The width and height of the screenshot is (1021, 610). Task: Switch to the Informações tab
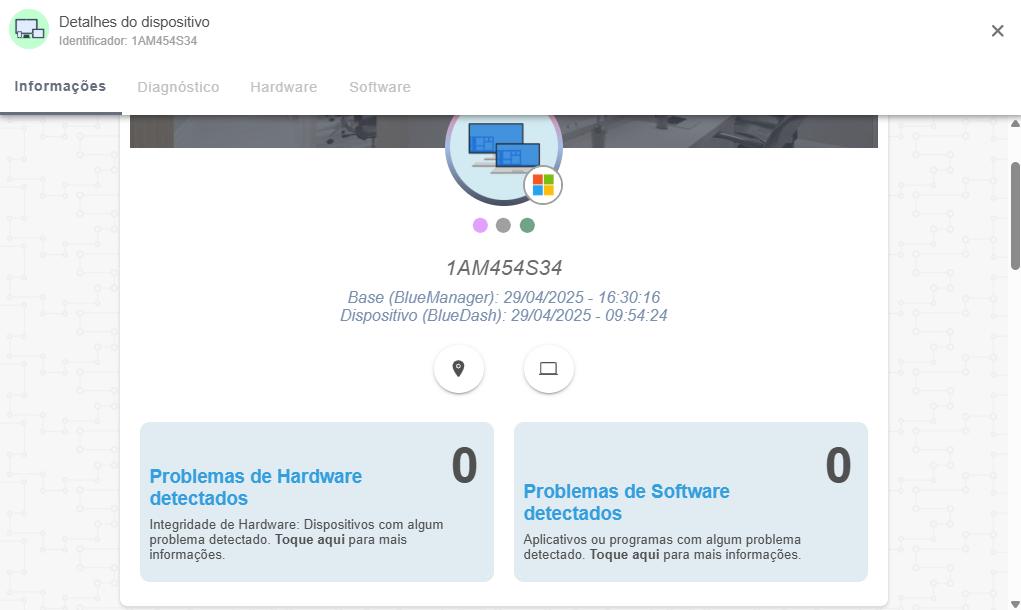coord(60,87)
